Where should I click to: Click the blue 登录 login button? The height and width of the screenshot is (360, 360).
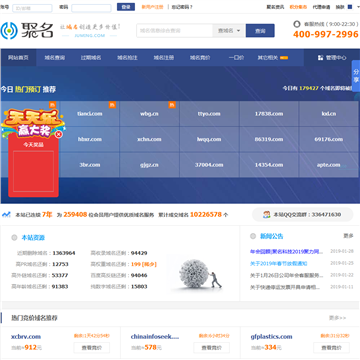(x=126, y=7)
